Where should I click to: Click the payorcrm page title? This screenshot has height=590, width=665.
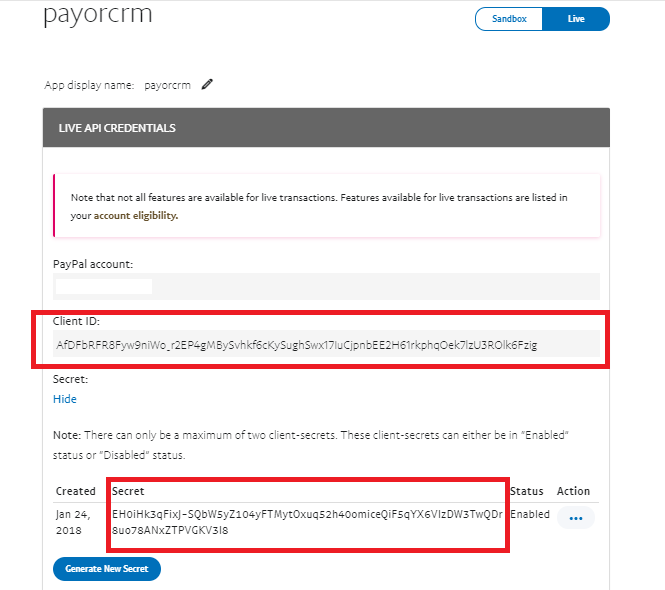(97, 17)
